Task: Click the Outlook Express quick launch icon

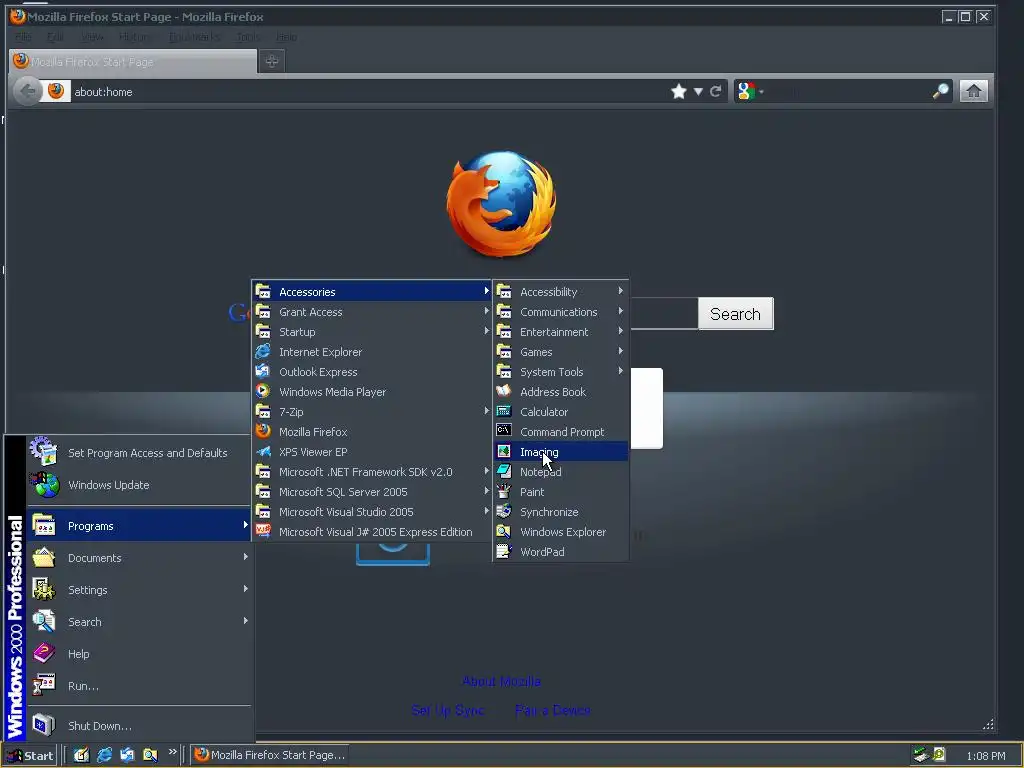Action: click(x=127, y=755)
